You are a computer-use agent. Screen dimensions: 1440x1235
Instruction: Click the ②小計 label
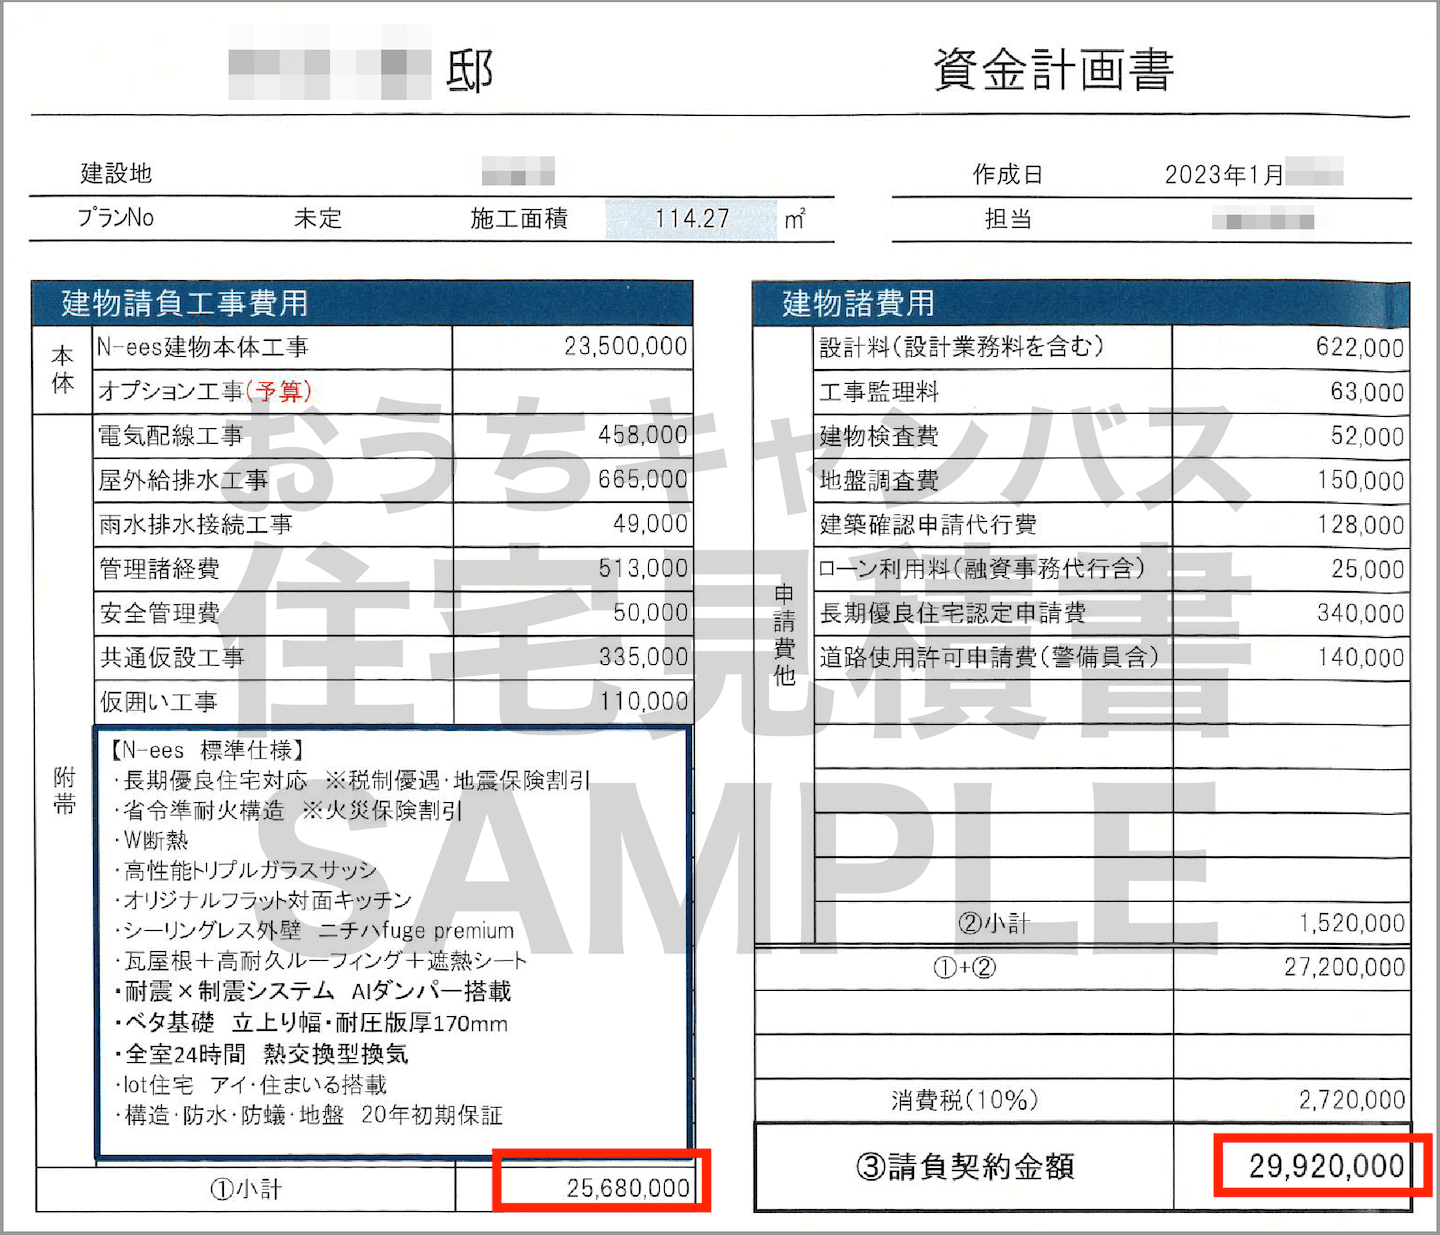(x=993, y=923)
